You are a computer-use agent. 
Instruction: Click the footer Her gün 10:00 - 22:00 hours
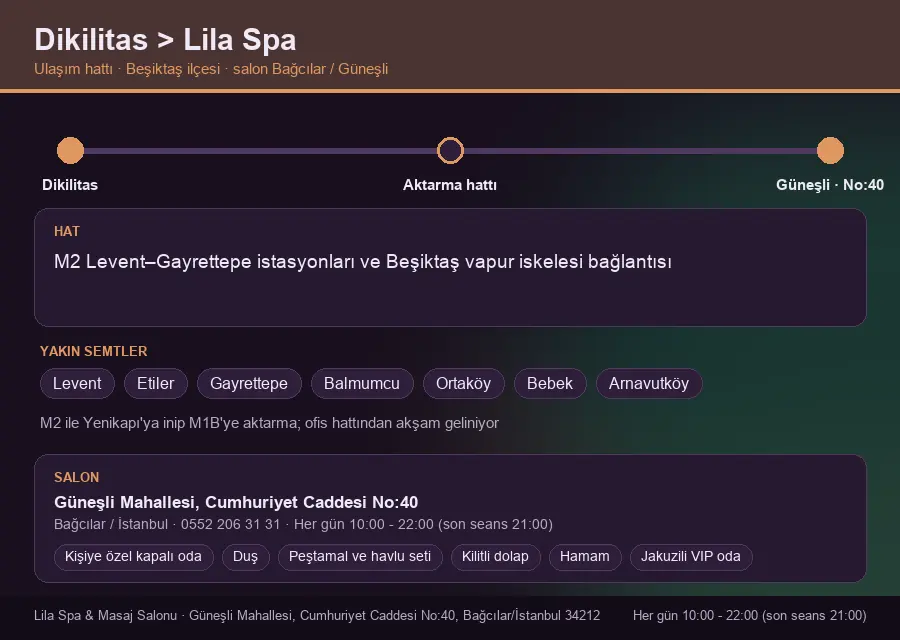coord(750,616)
